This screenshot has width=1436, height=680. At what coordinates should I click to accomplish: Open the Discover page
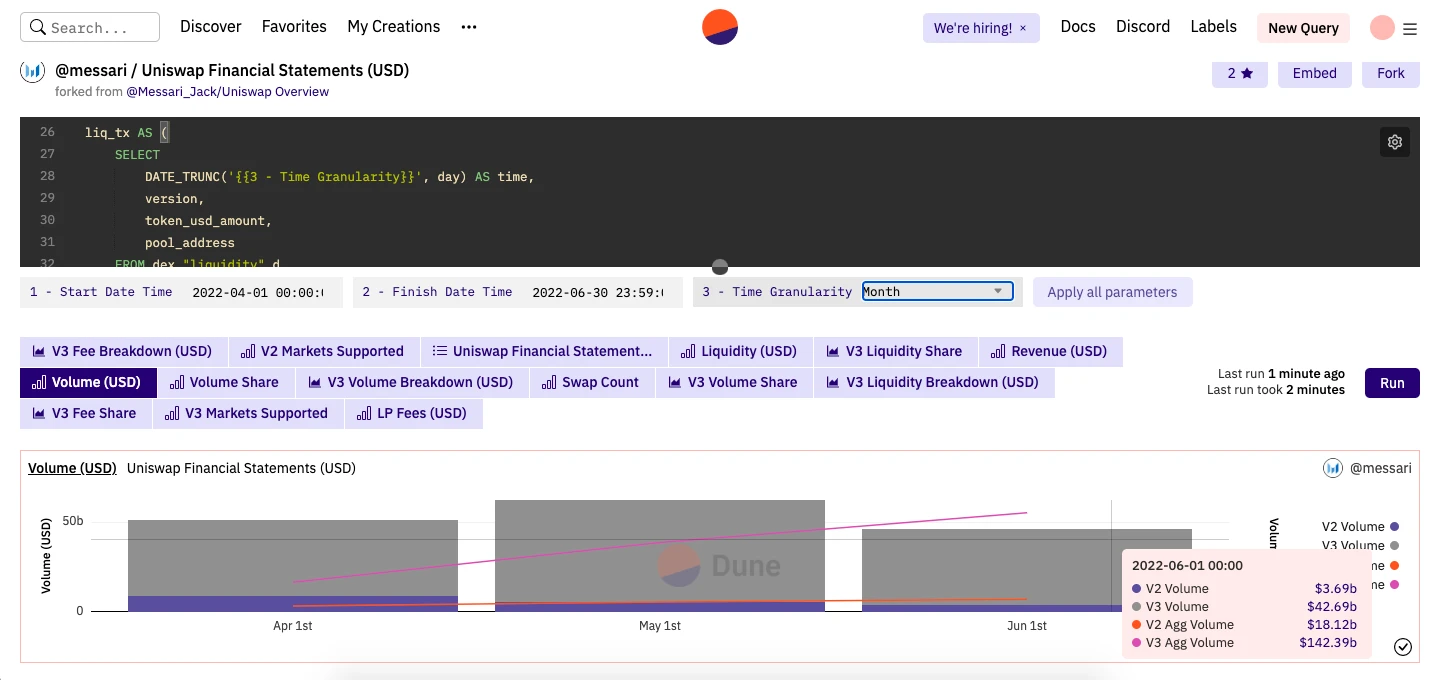click(x=211, y=27)
